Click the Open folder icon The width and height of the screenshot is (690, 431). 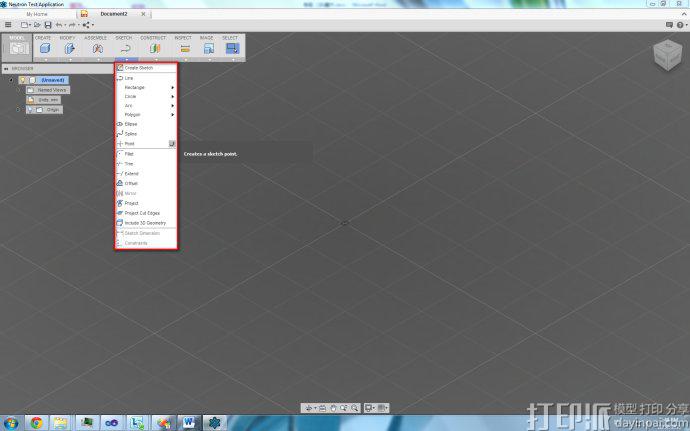(38, 25)
